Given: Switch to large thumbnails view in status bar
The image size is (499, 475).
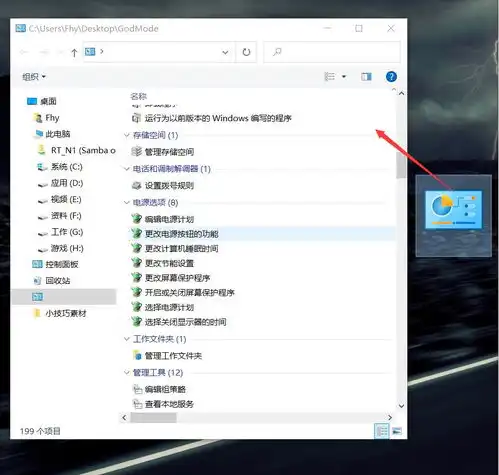Looking at the screenshot, I should click(x=397, y=431).
